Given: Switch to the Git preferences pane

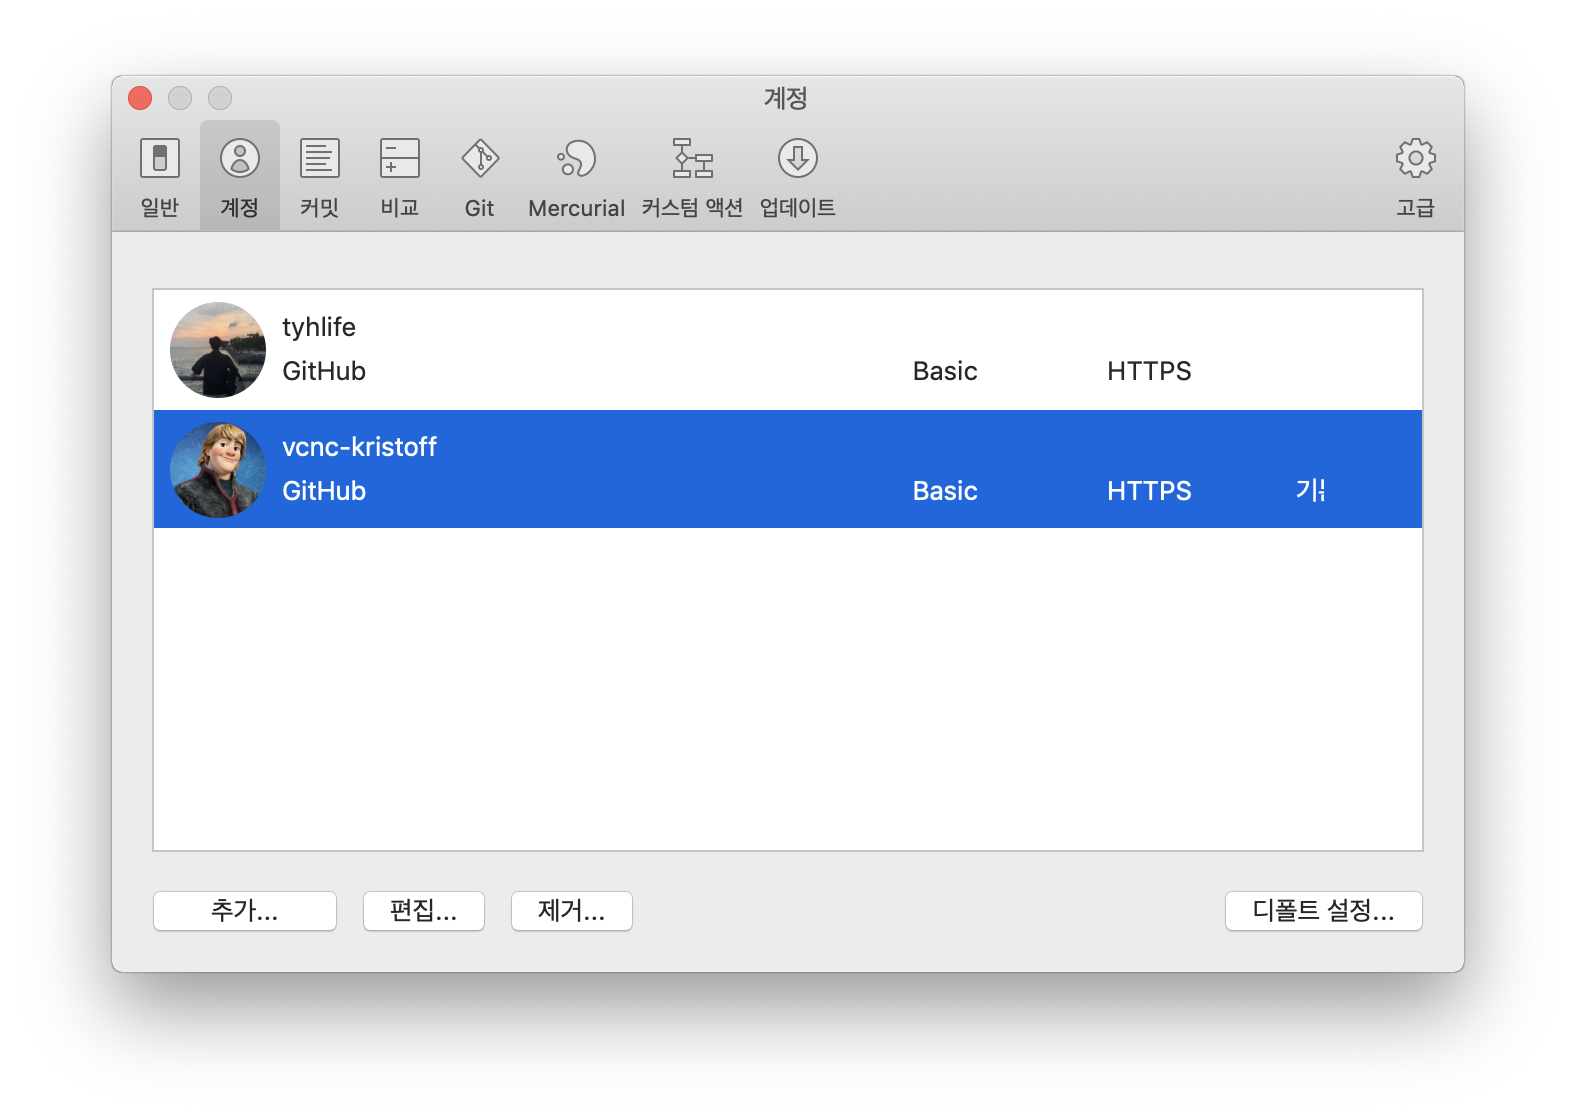Looking at the screenshot, I should 480,177.
